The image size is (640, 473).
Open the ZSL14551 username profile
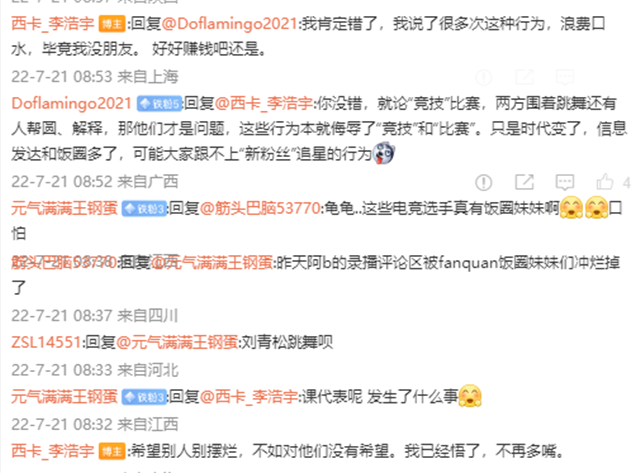(x=46, y=342)
